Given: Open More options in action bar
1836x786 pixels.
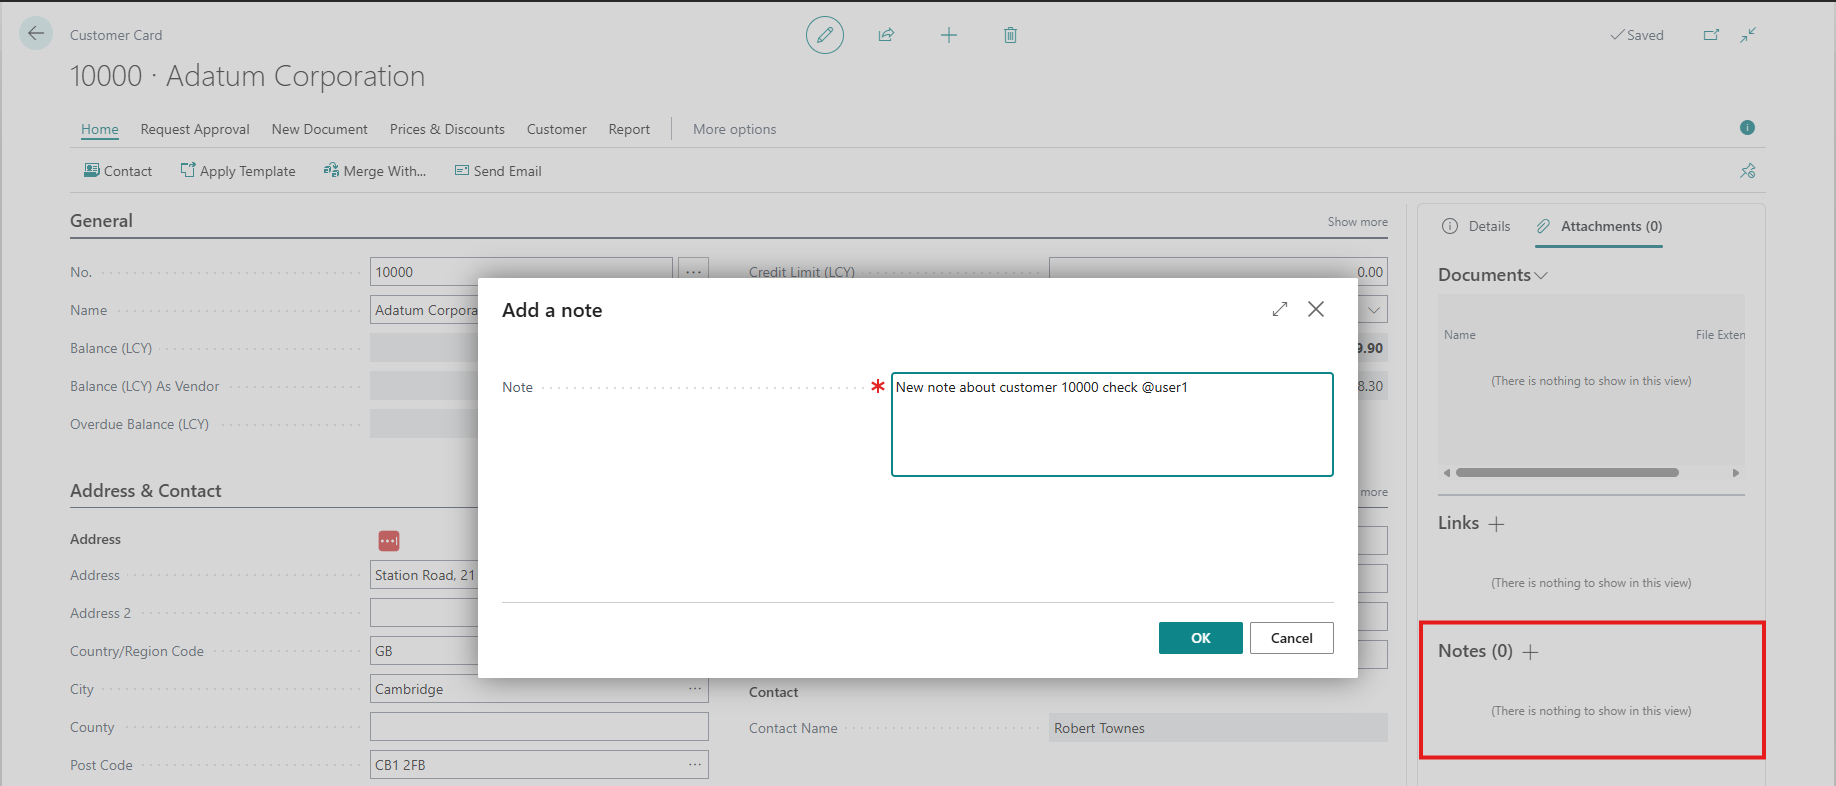Looking at the screenshot, I should pyautogui.click(x=734, y=129).
